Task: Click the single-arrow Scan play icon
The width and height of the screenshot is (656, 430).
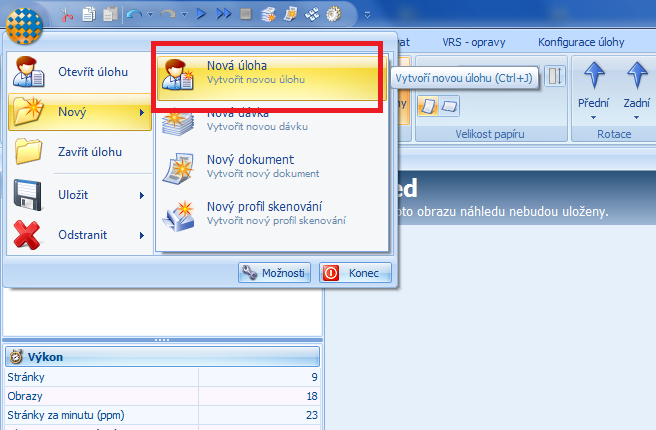Action: [201, 14]
